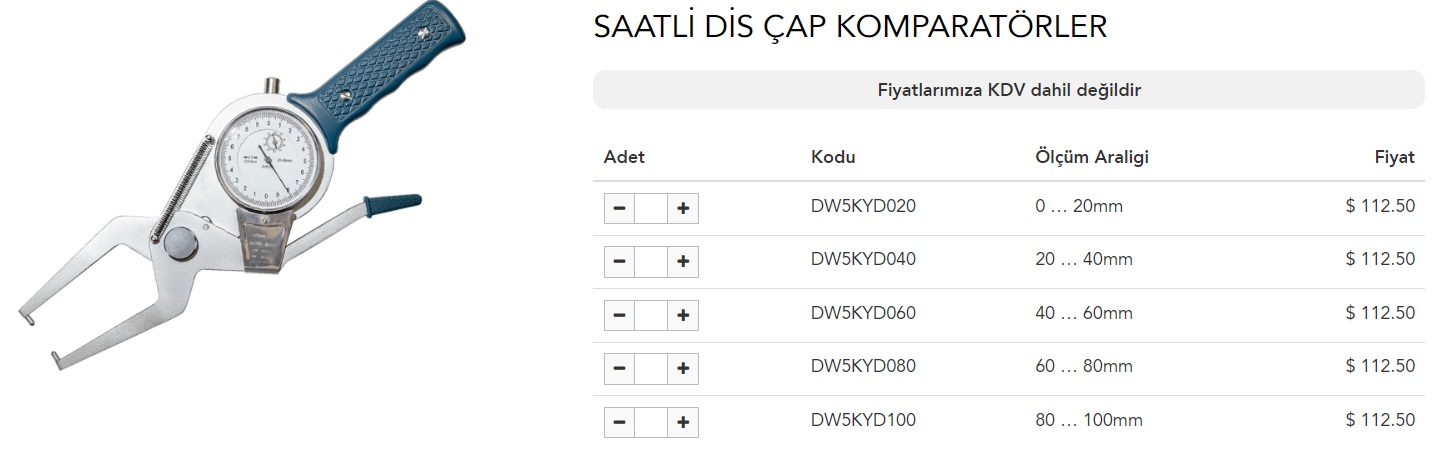Image resolution: width=1455 pixels, height=461 pixels.
Task: Open the dial caliper product image
Action: pyautogui.click(x=220, y=187)
